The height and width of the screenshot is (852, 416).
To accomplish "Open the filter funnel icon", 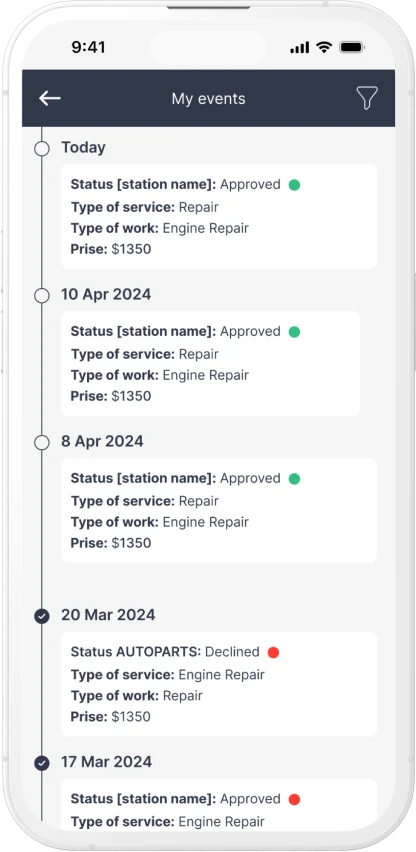I will pyautogui.click(x=367, y=98).
